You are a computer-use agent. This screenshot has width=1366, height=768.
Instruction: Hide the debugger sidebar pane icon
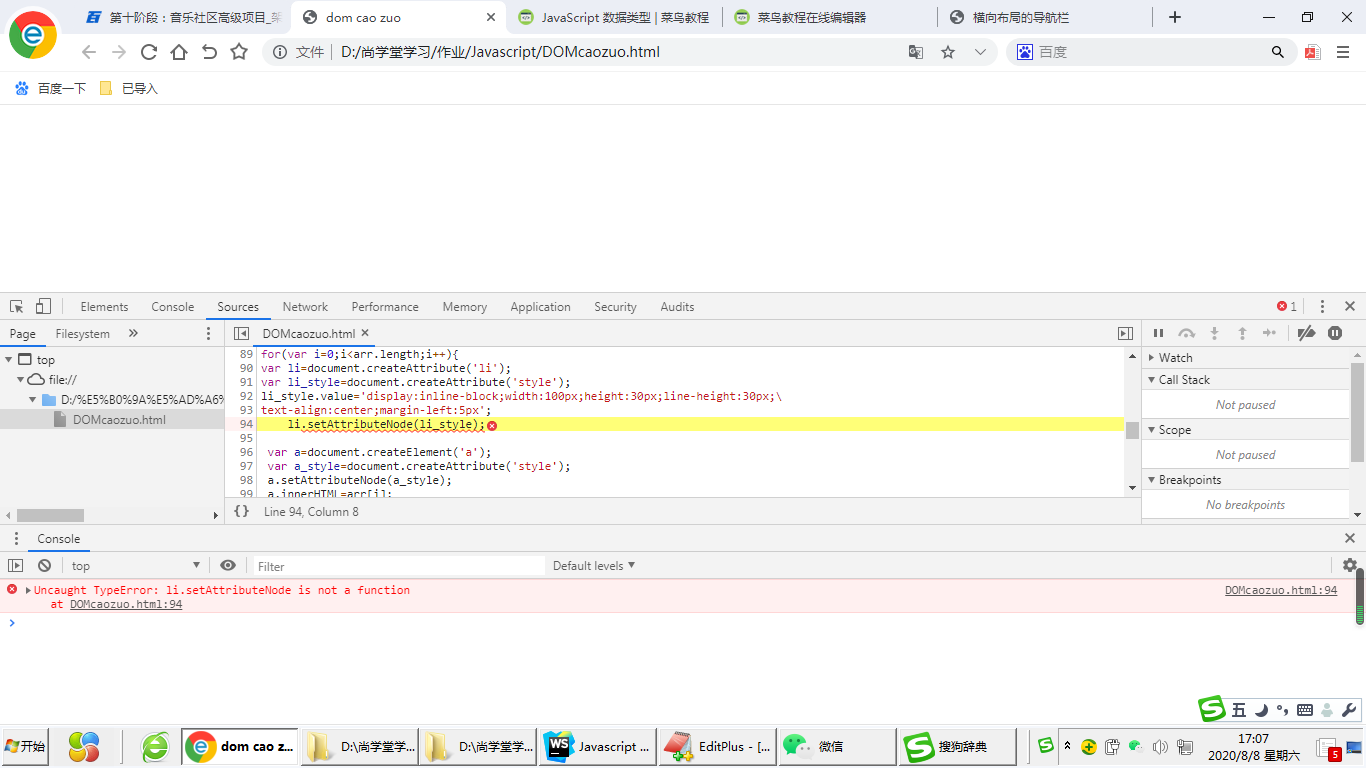tap(1125, 333)
